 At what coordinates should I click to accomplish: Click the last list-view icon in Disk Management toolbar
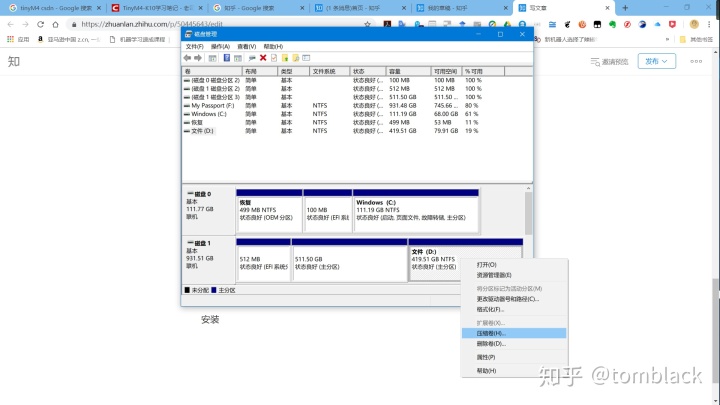[306, 58]
